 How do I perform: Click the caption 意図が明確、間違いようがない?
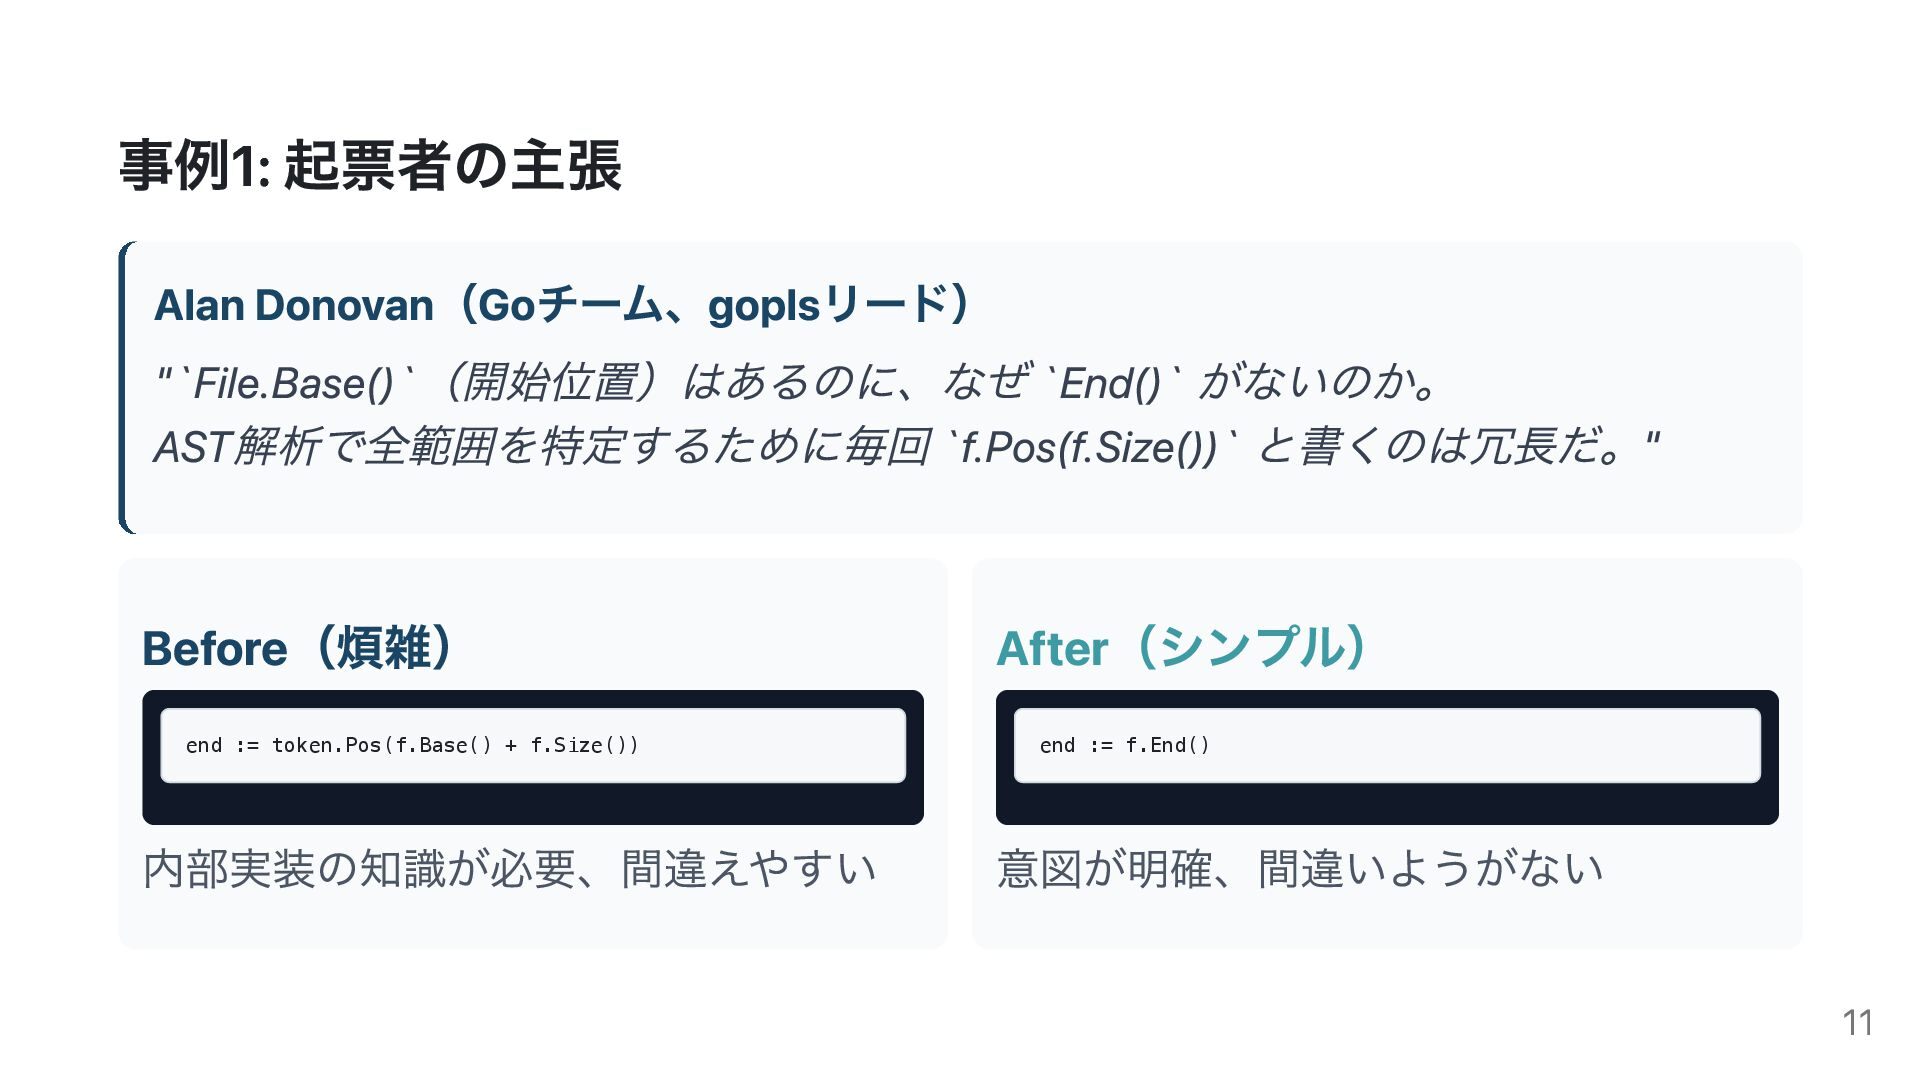(x=1300, y=869)
